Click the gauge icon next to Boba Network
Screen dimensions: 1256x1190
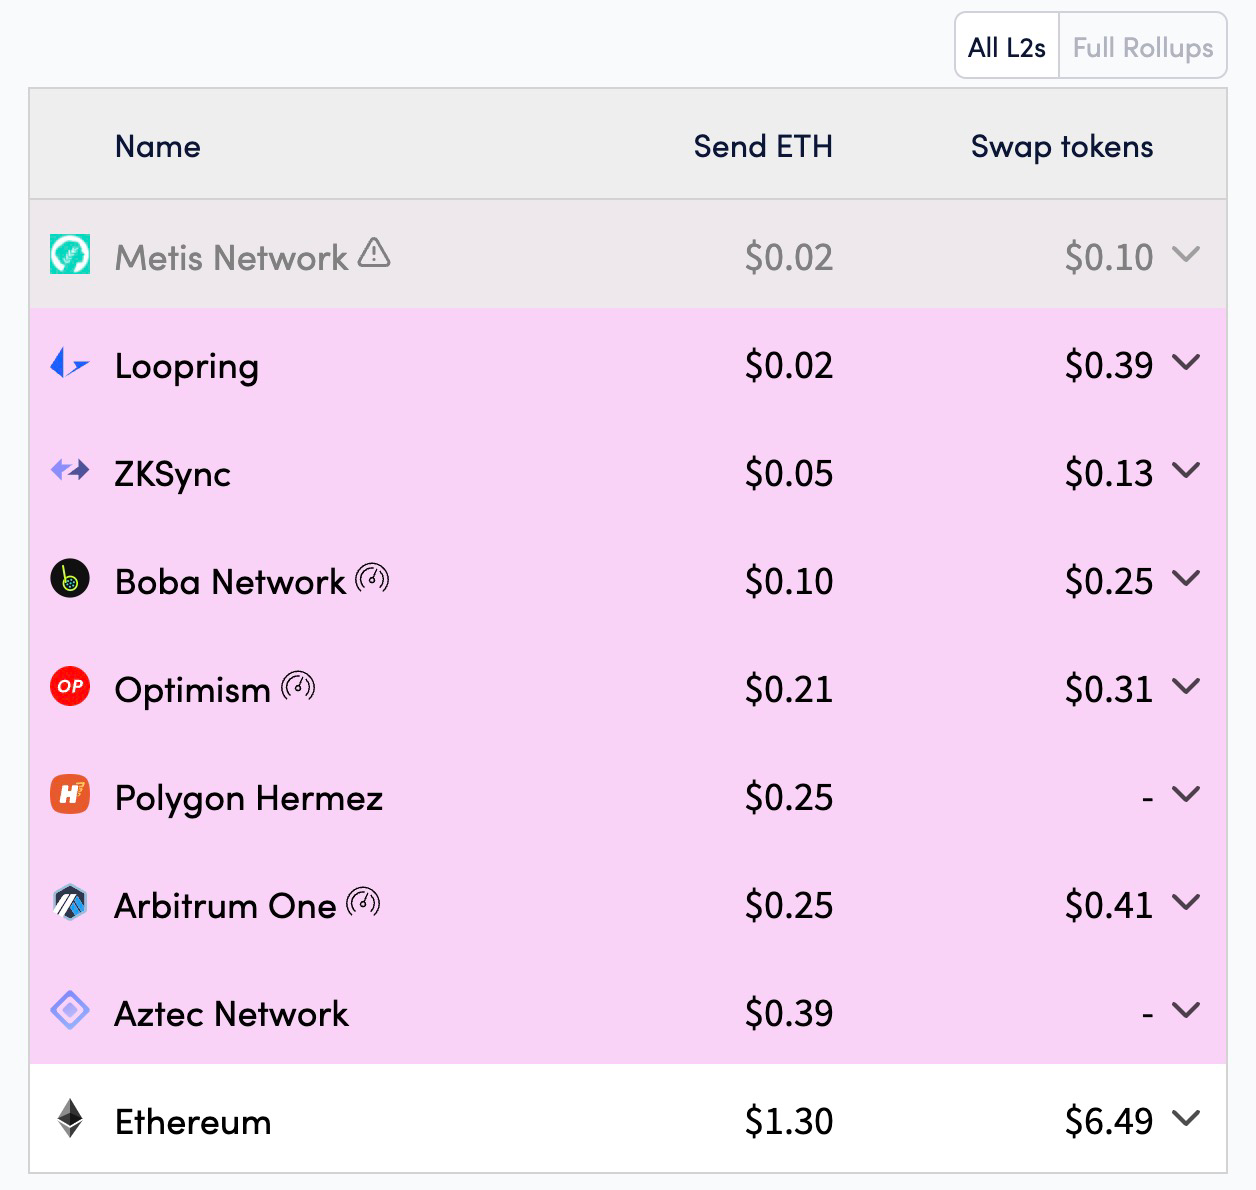[372, 578]
